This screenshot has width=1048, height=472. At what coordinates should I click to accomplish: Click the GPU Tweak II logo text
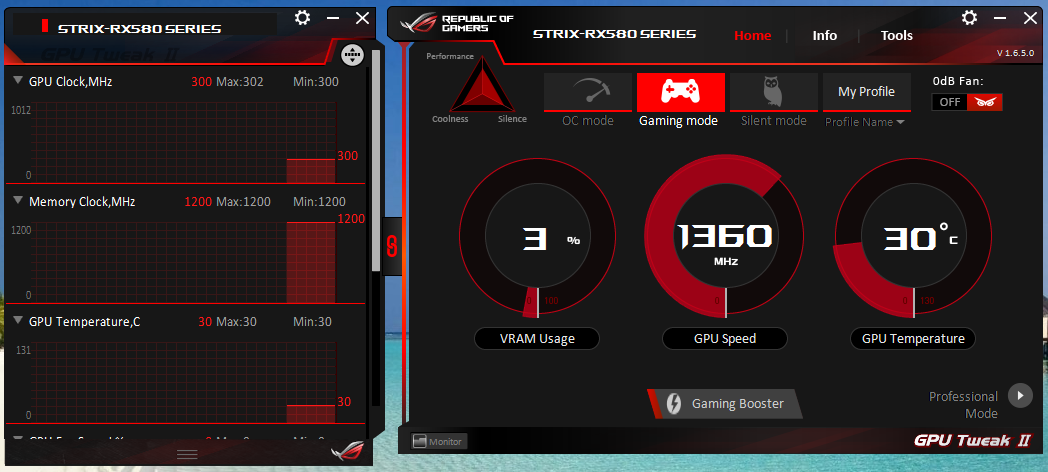(972, 441)
